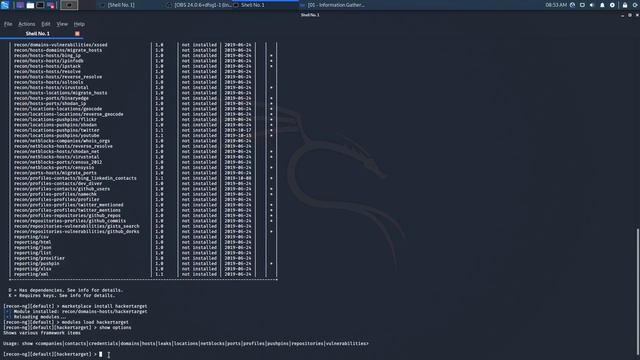Click the "reporting/csv" row

pyautogui.click(x=143, y=237)
